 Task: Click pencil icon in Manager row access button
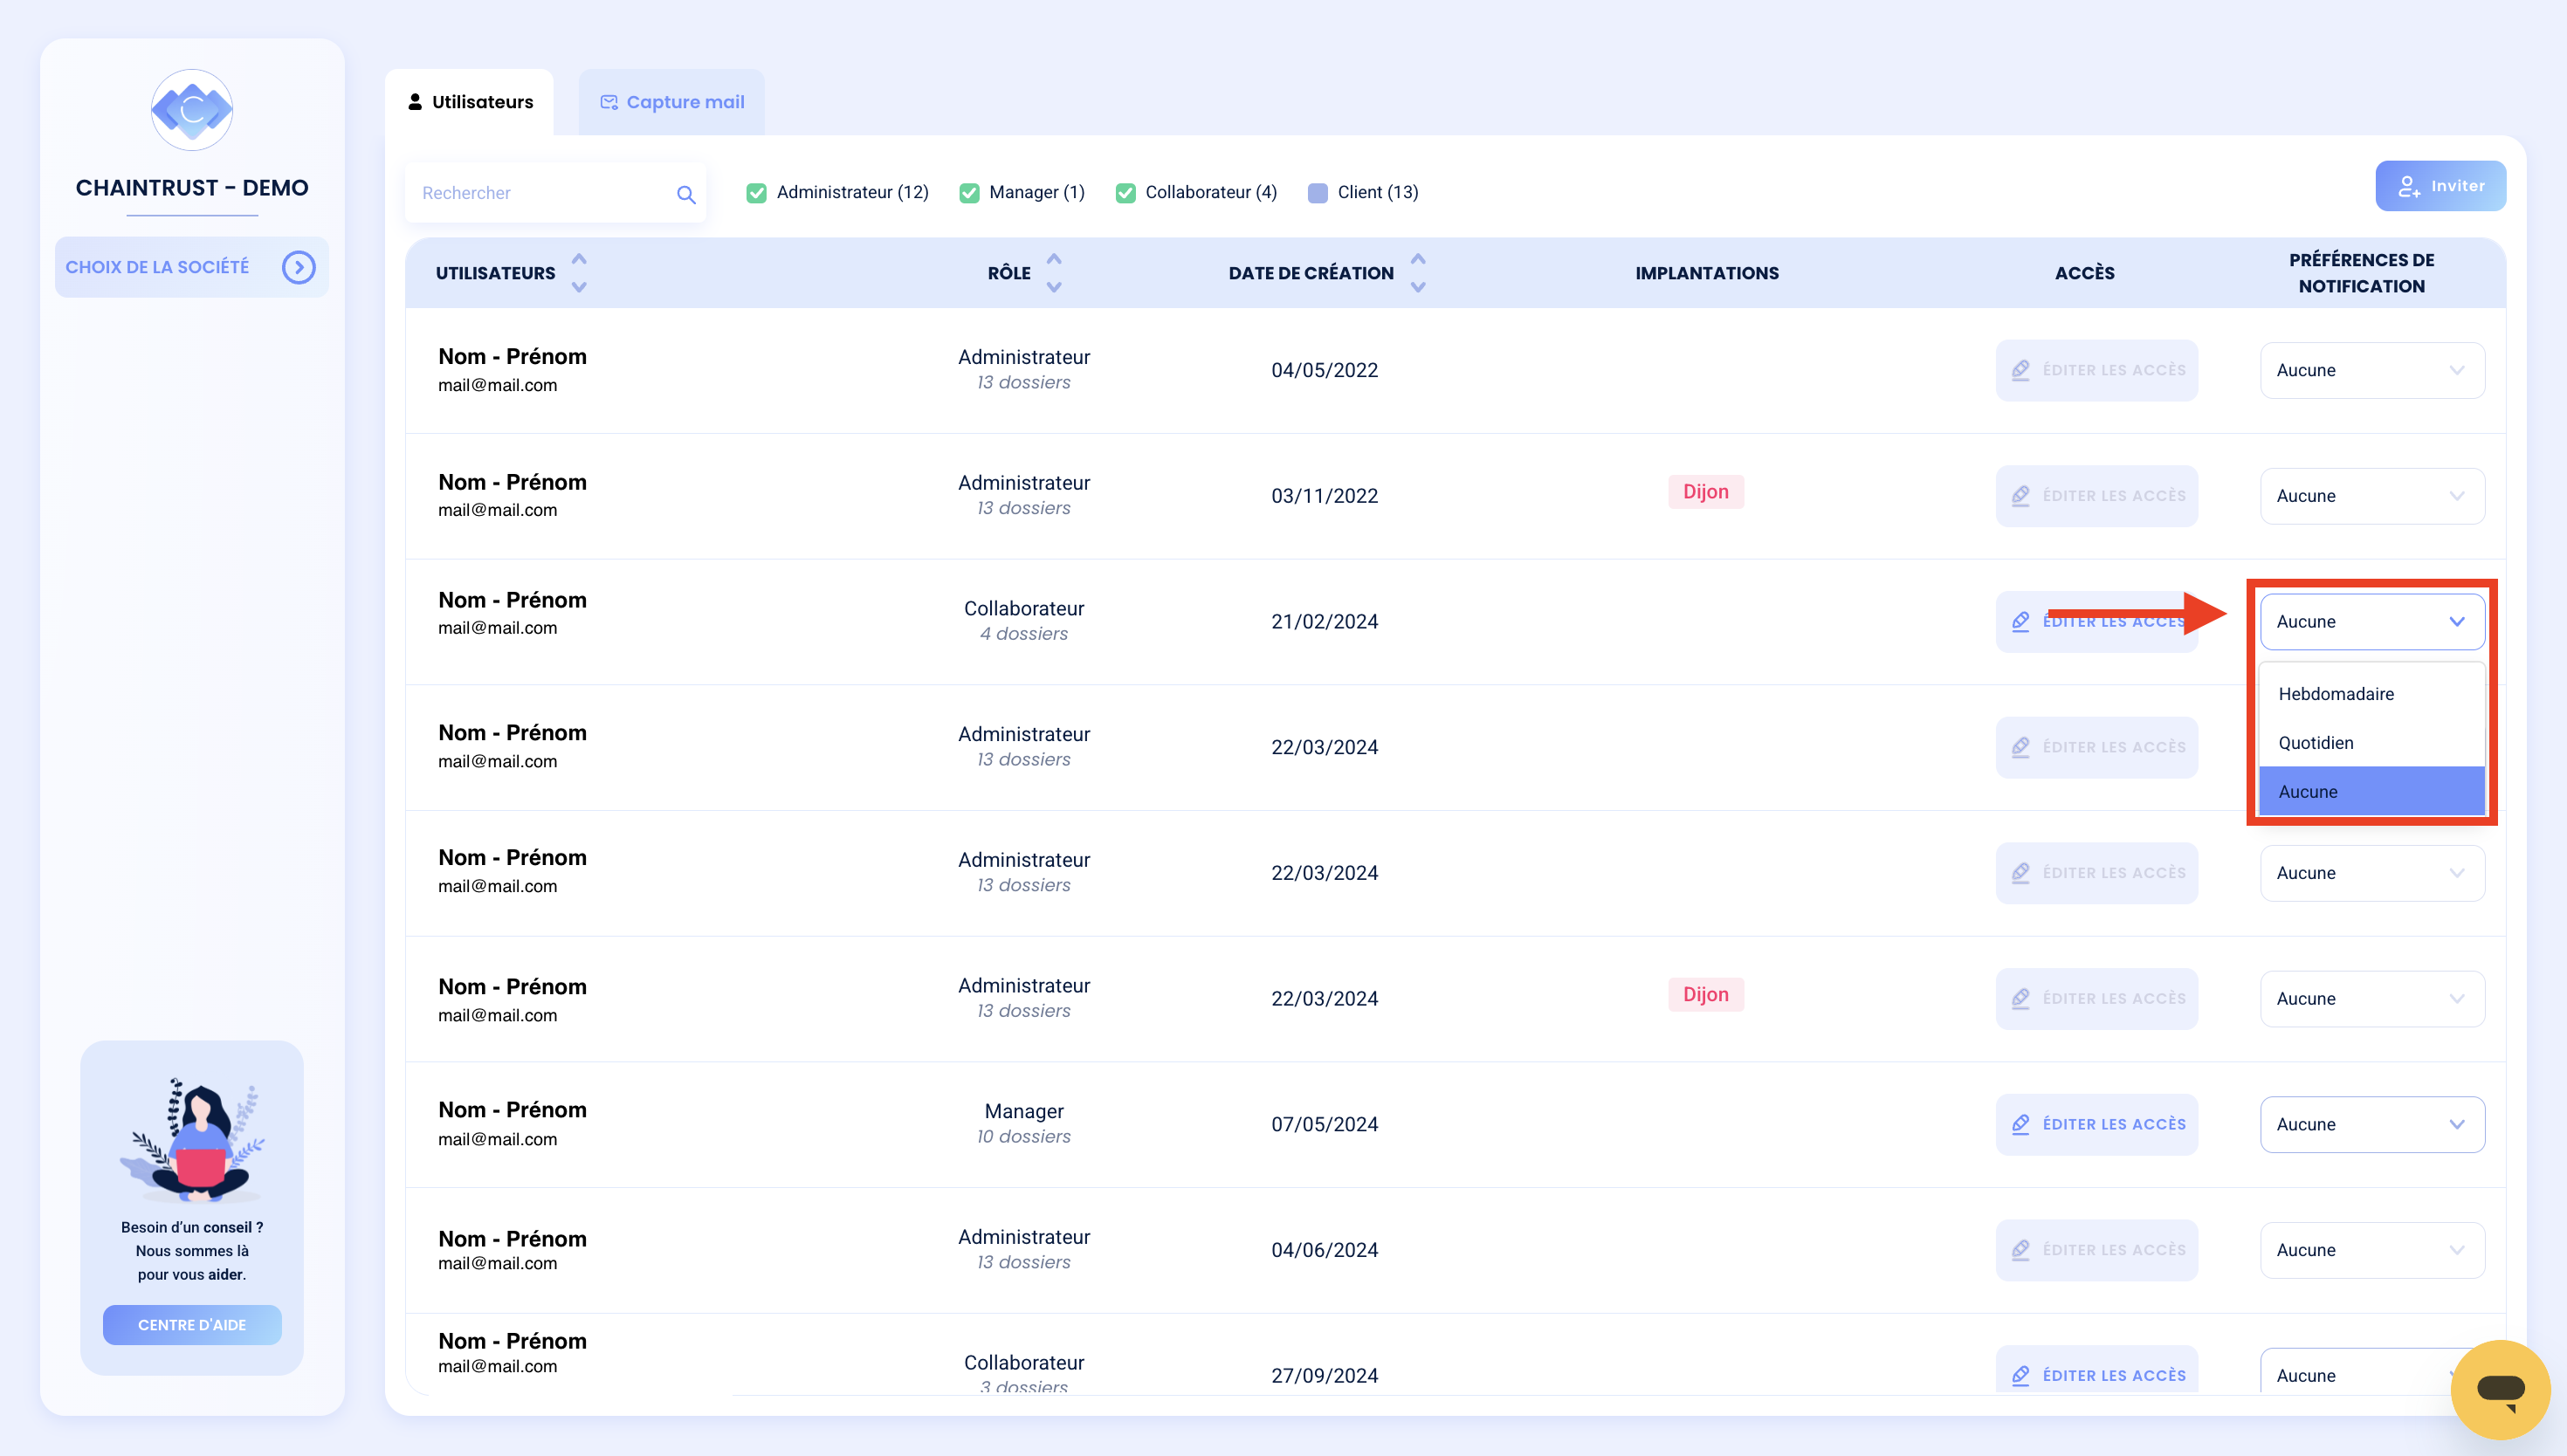2020,1124
